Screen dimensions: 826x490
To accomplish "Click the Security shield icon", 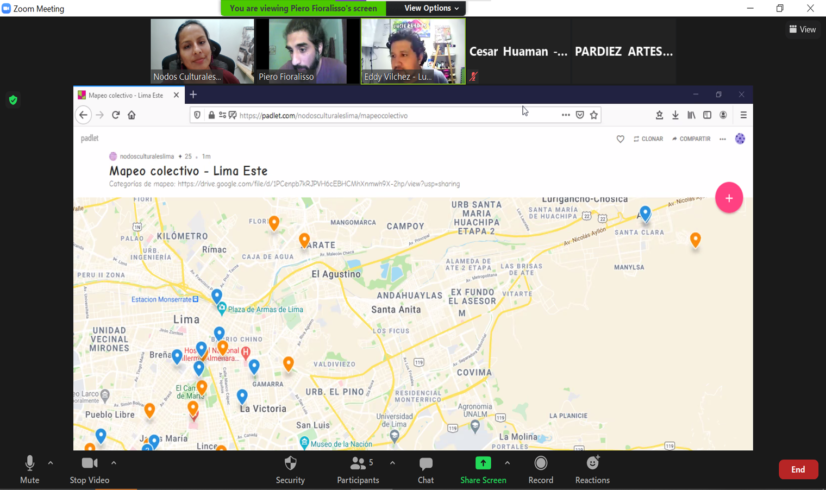I will pos(290,464).
